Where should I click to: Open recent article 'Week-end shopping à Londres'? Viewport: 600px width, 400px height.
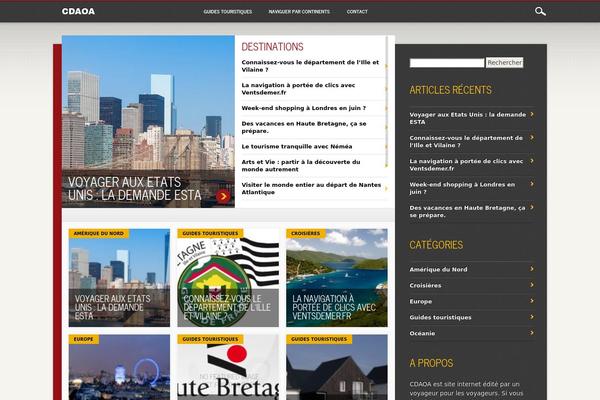click(462, 188)
